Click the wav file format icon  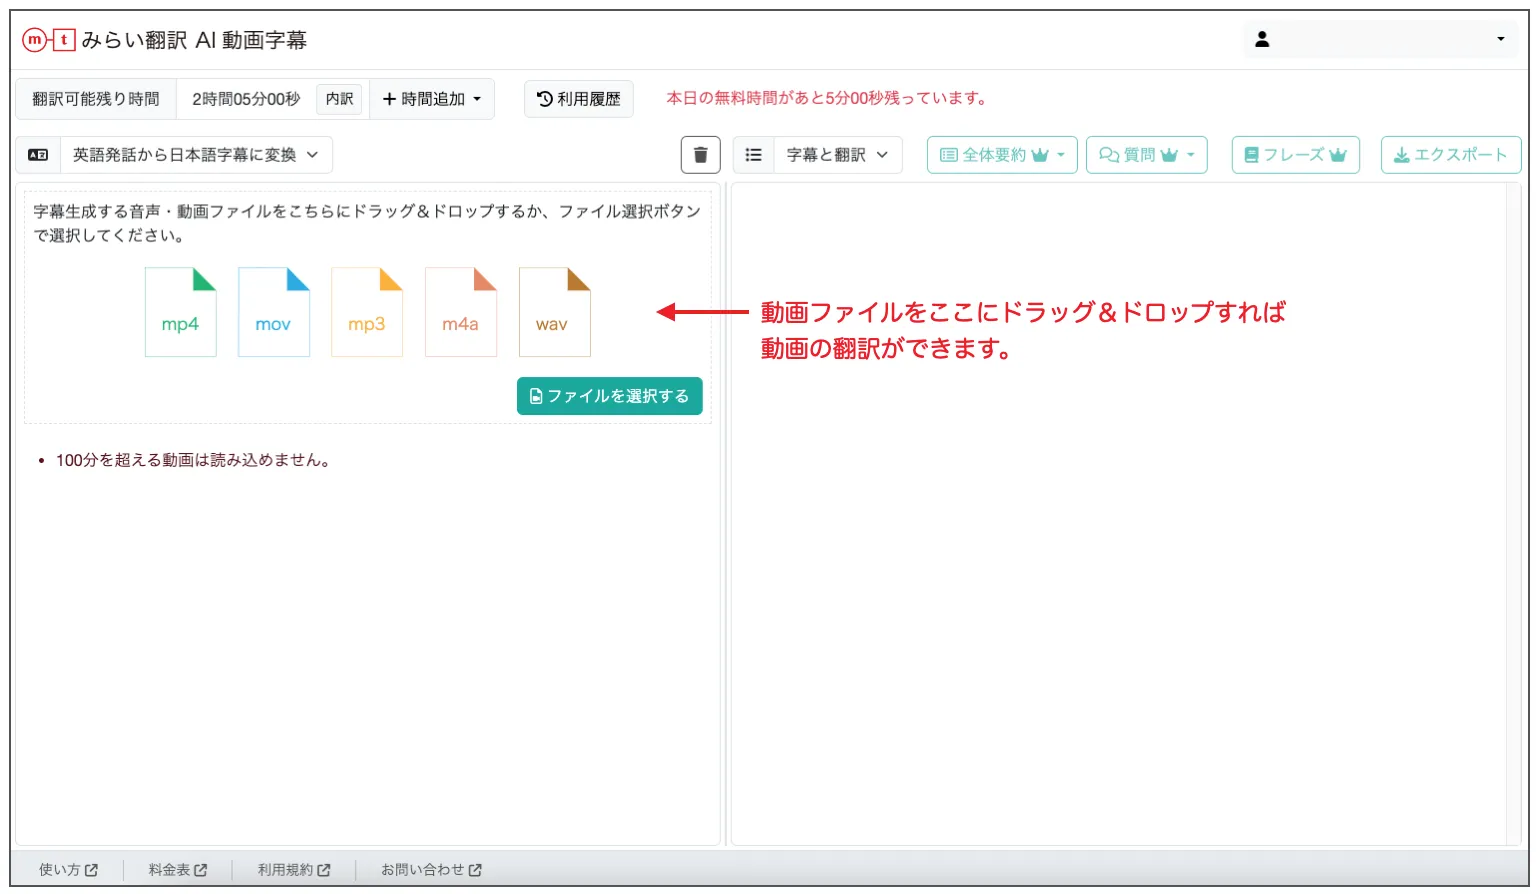554,311
